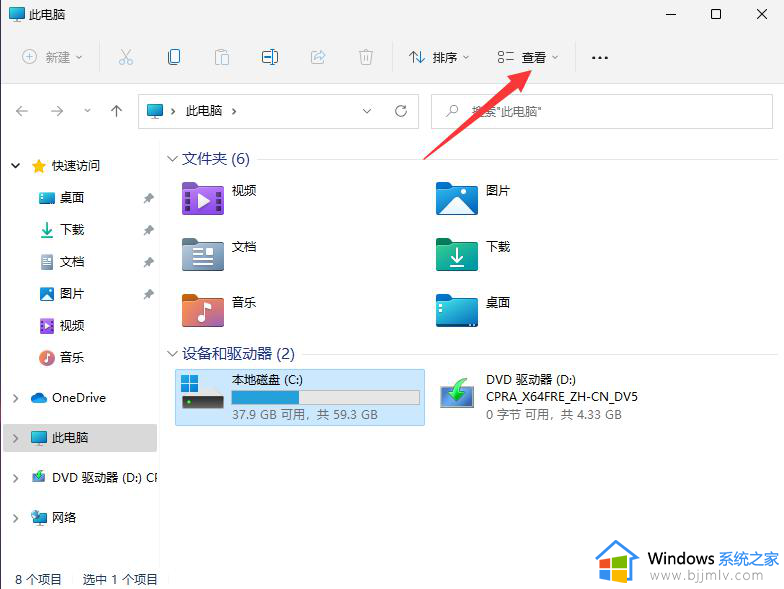Click the 此电脑 window title icon

[x=17, y=14]
